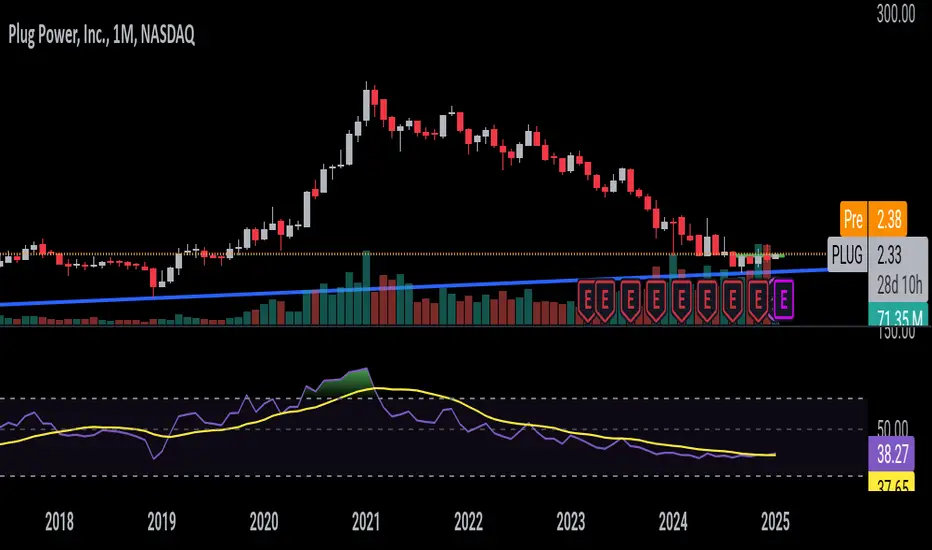Click the 2021 label on time axis

[366, 522]
